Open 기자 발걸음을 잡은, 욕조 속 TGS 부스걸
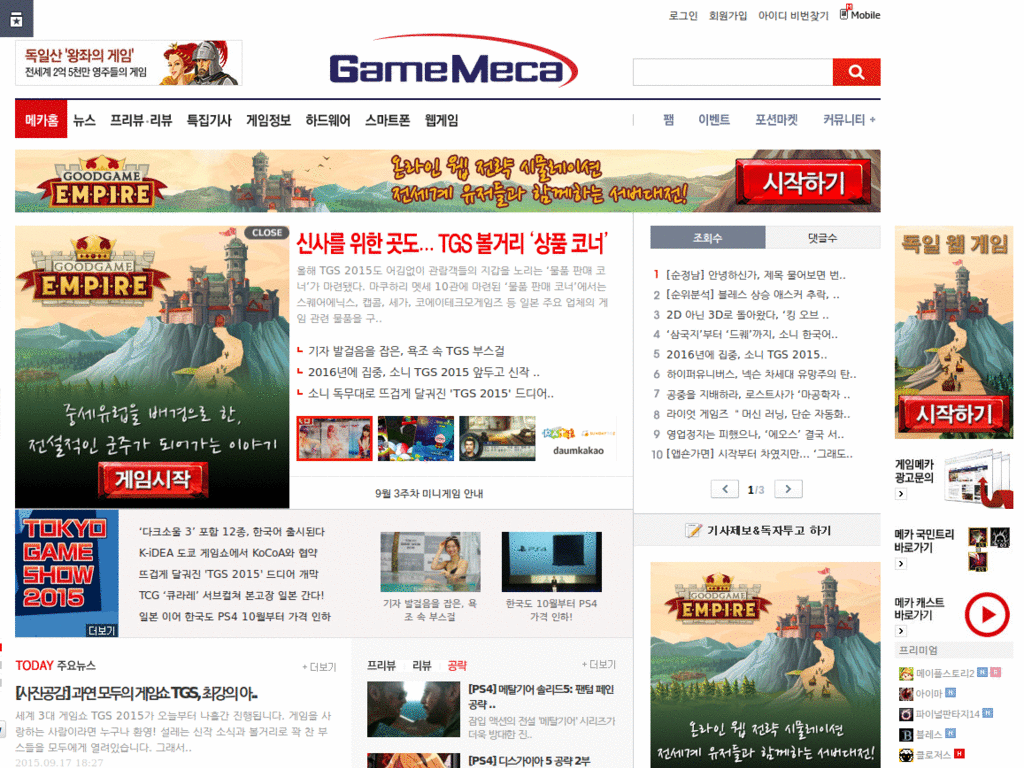The image size is (1024, 768). [406, 351]
